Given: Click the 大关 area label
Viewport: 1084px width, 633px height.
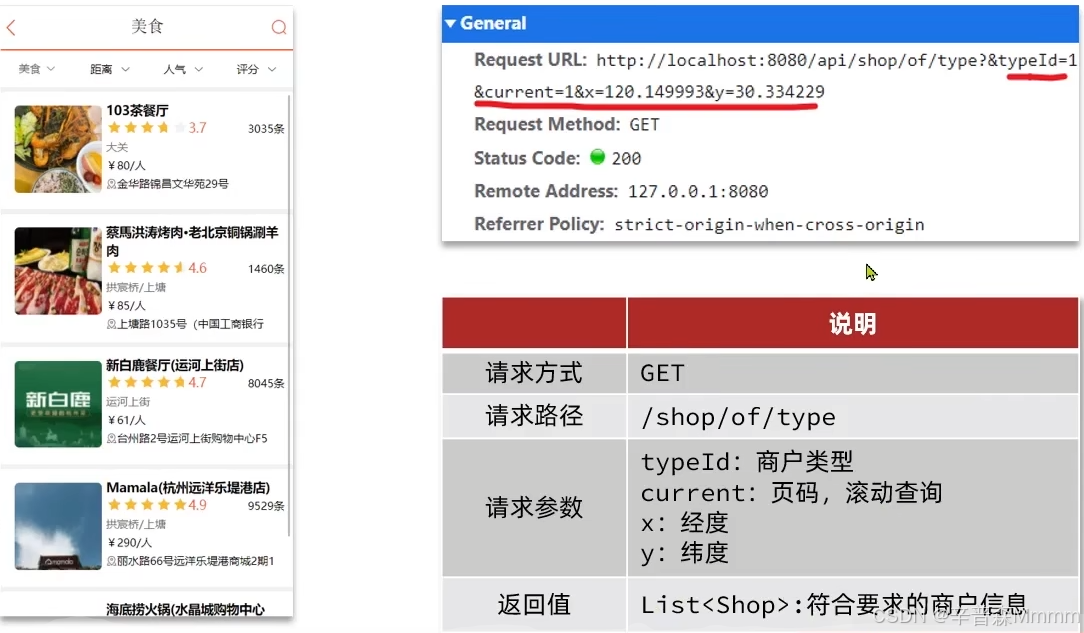Looking at the screenshot, I should click(117, 147).
